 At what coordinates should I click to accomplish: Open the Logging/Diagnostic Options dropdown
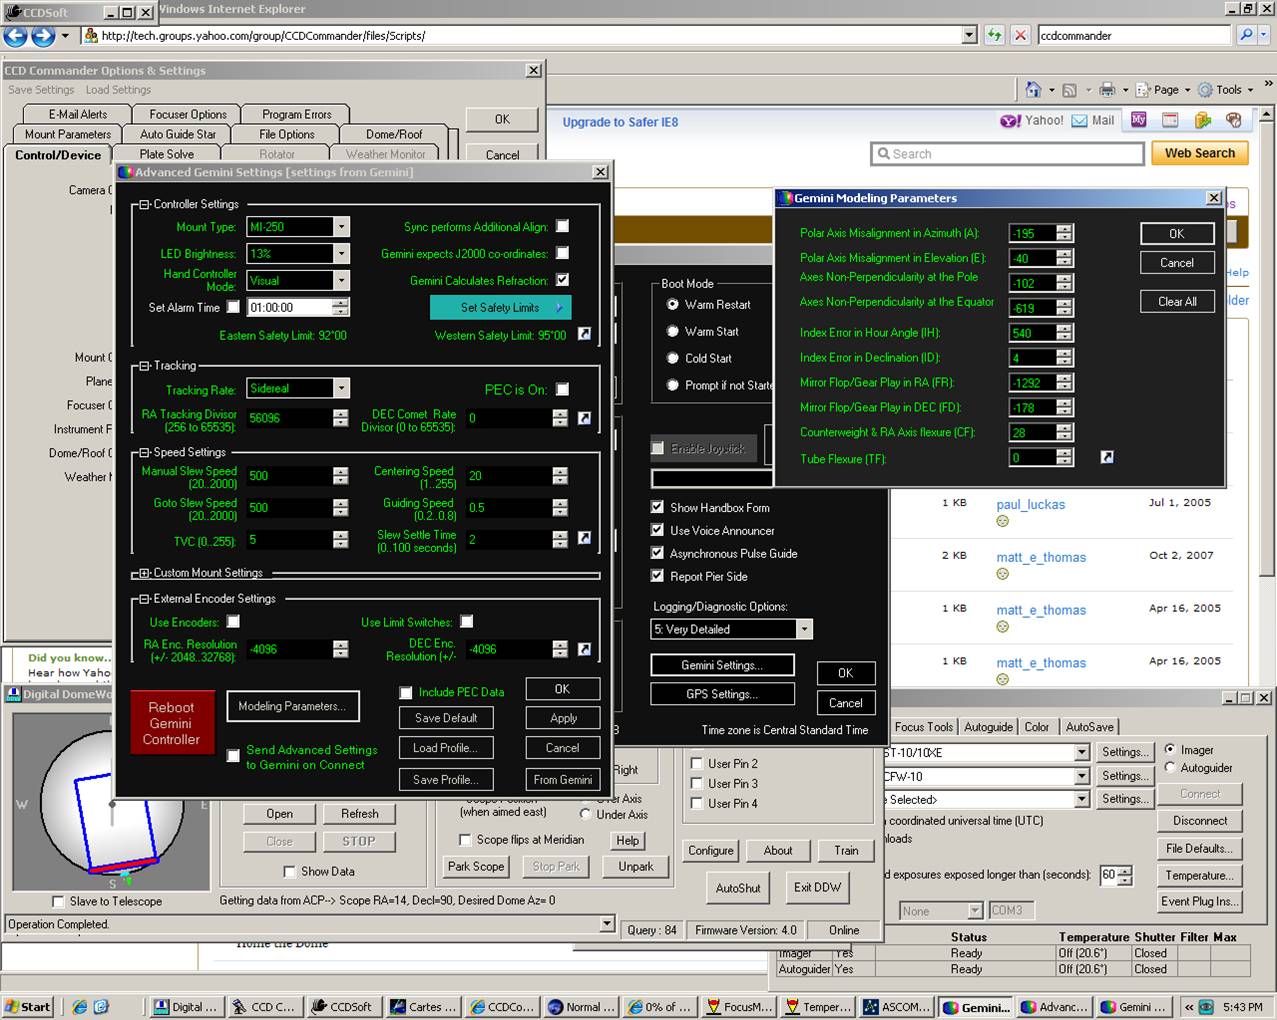[804, 629]
